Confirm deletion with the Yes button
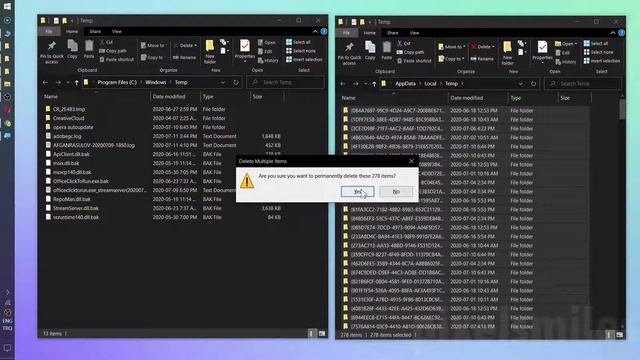640x360 pixels. [357, 191]
